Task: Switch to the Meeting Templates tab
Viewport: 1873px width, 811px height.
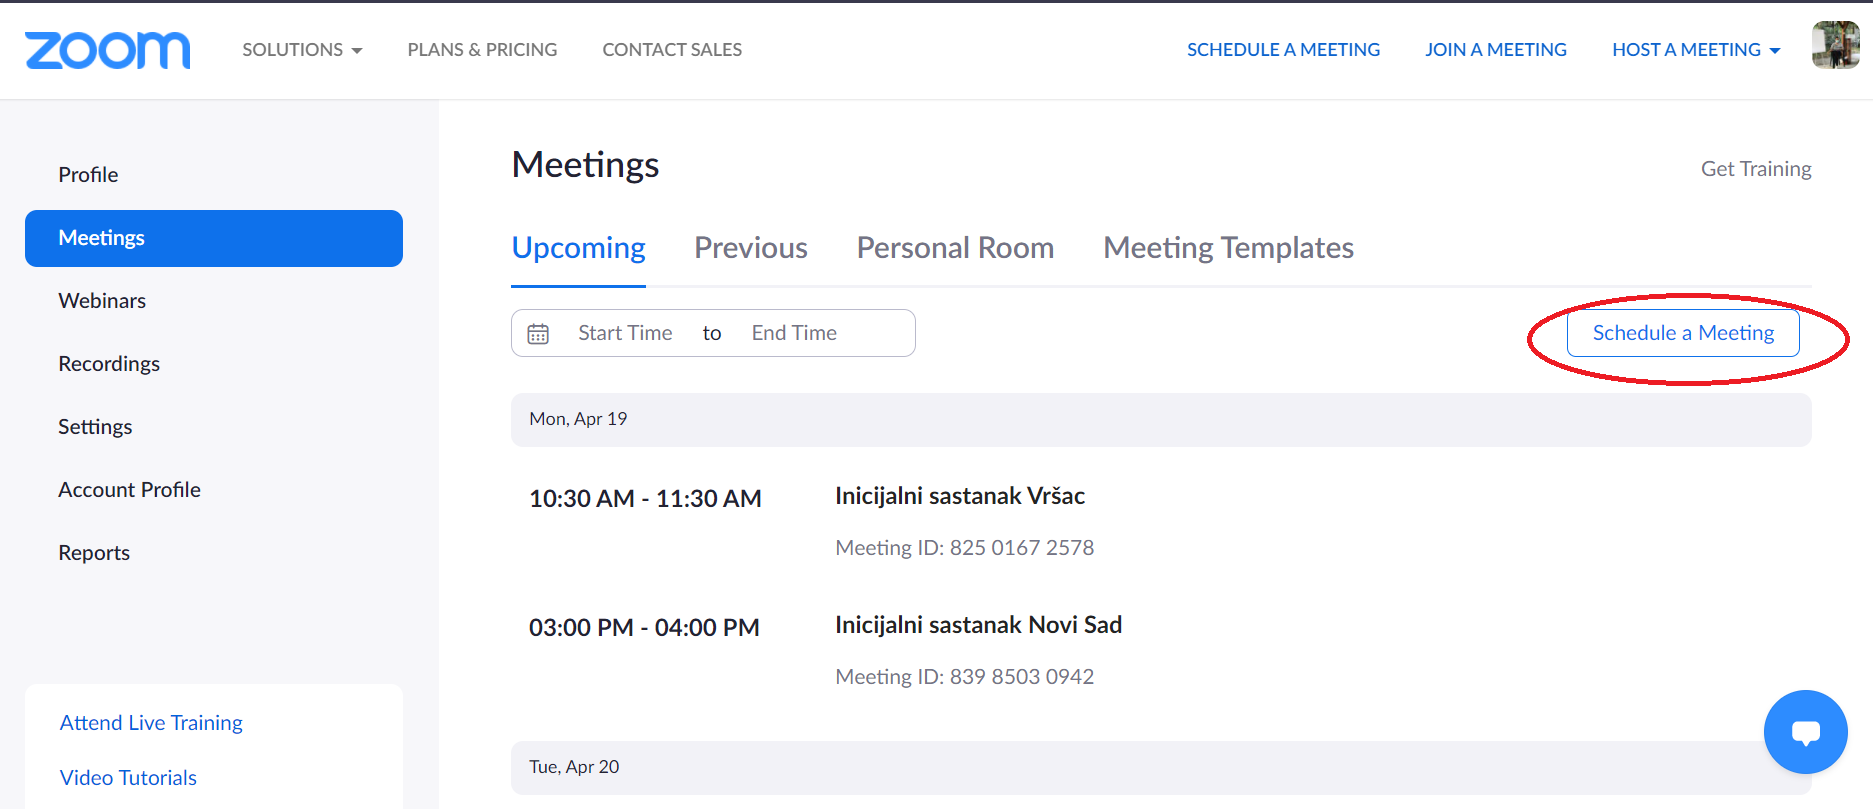Action: coord(1228,248)
